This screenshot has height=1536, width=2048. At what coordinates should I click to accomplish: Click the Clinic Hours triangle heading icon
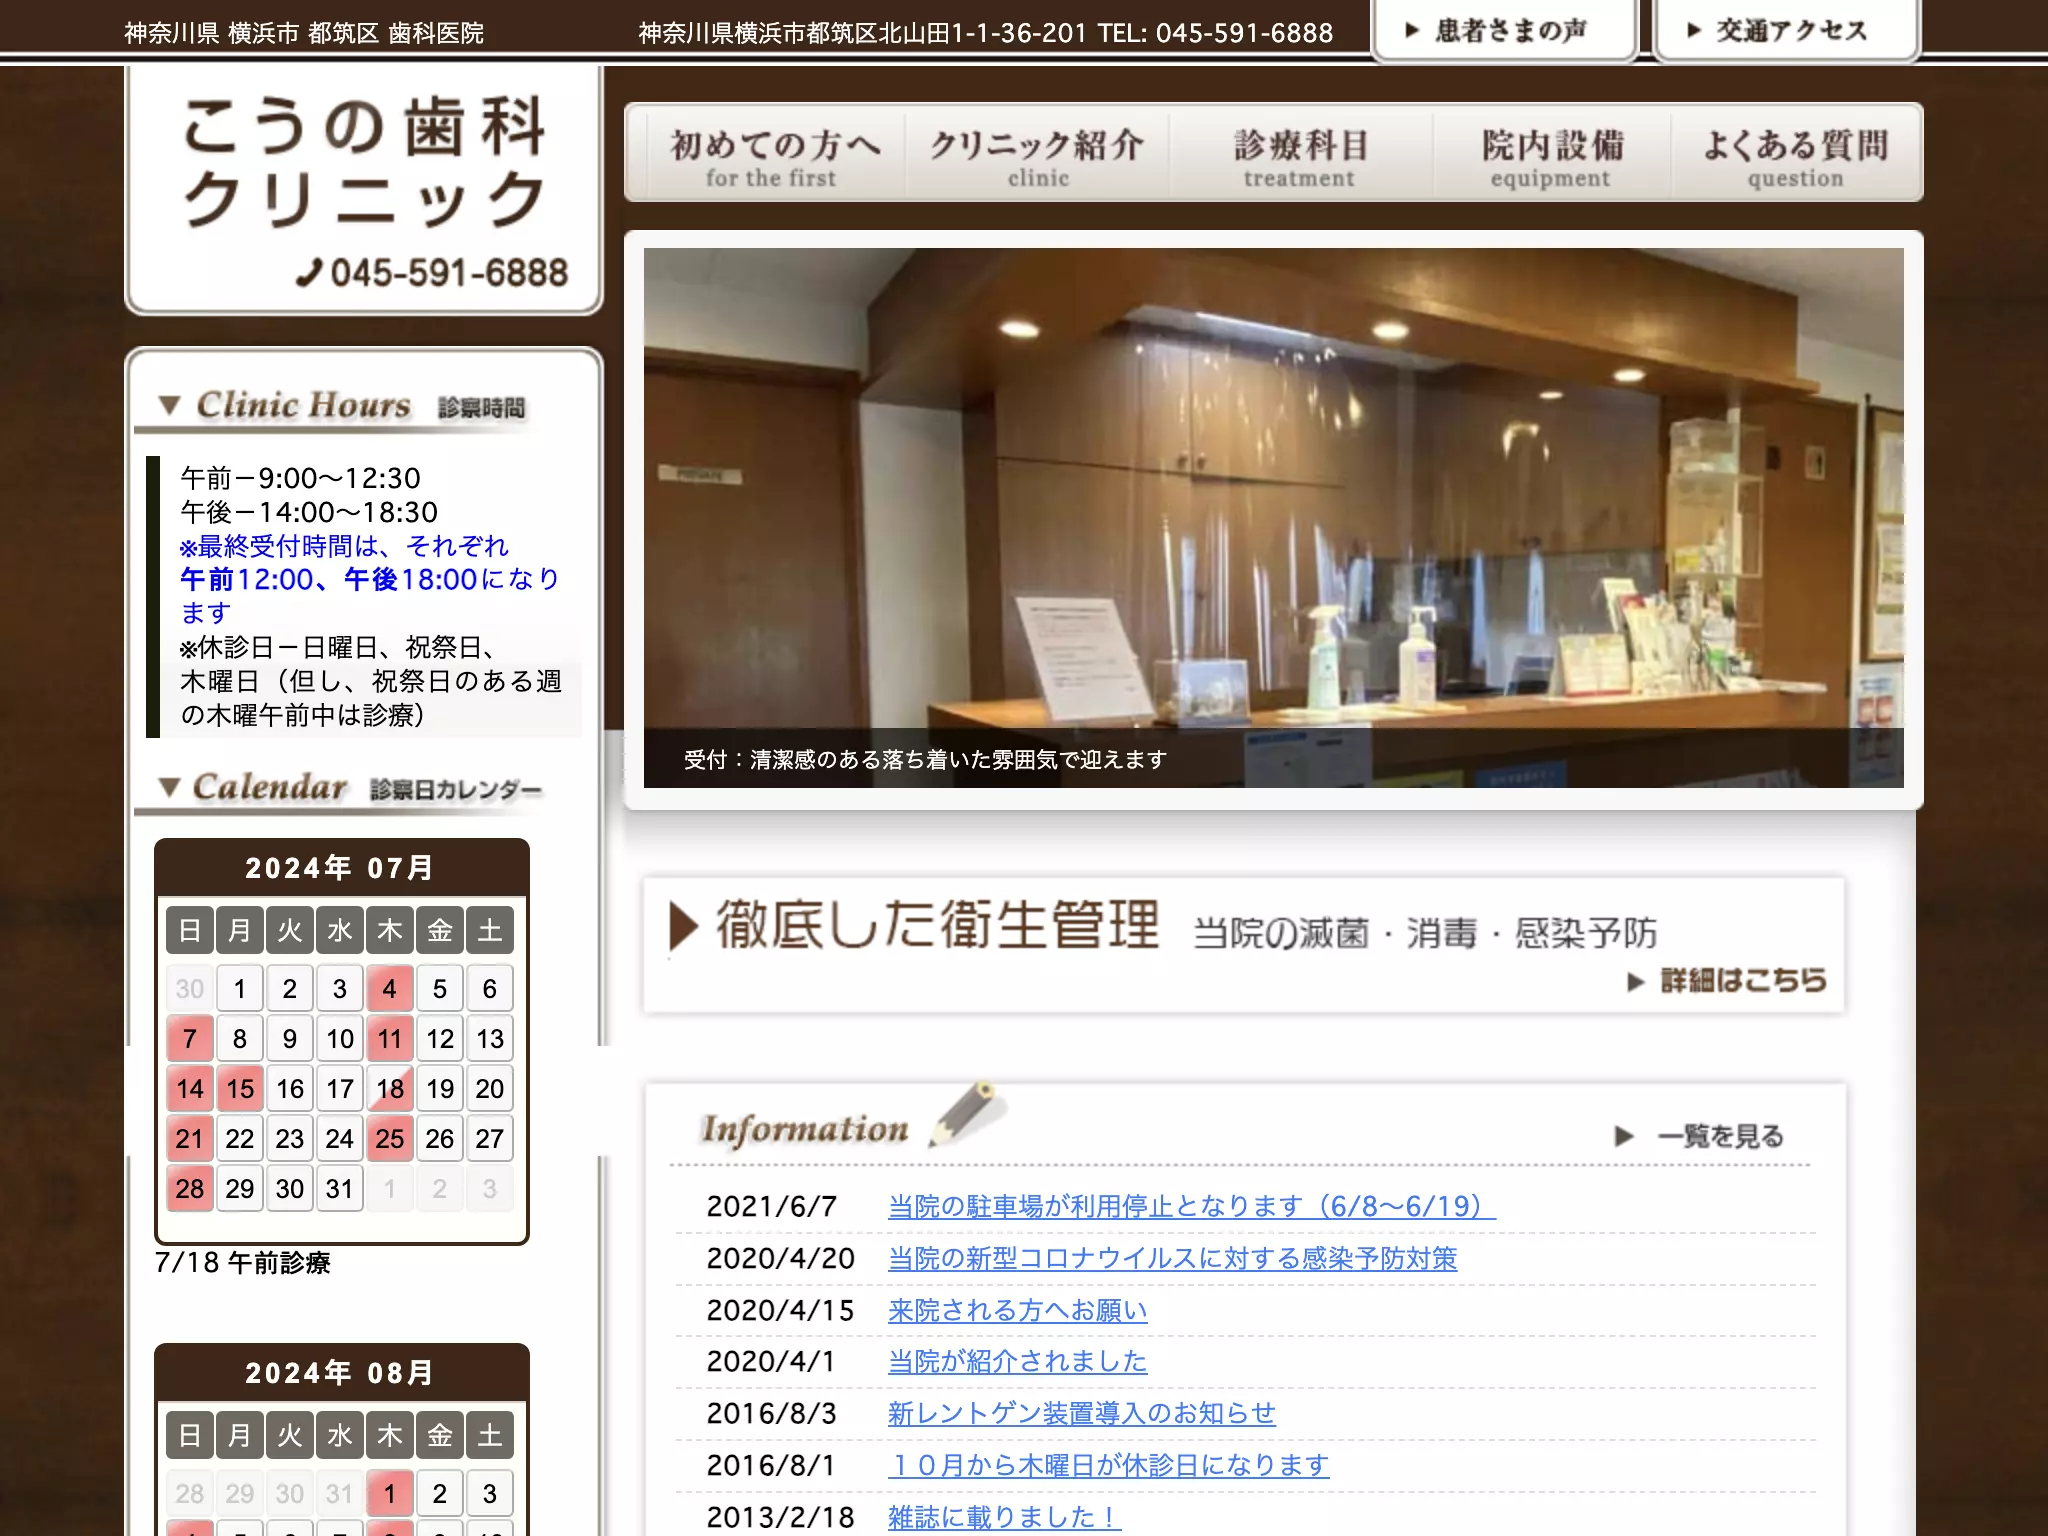tap(169, 405)
